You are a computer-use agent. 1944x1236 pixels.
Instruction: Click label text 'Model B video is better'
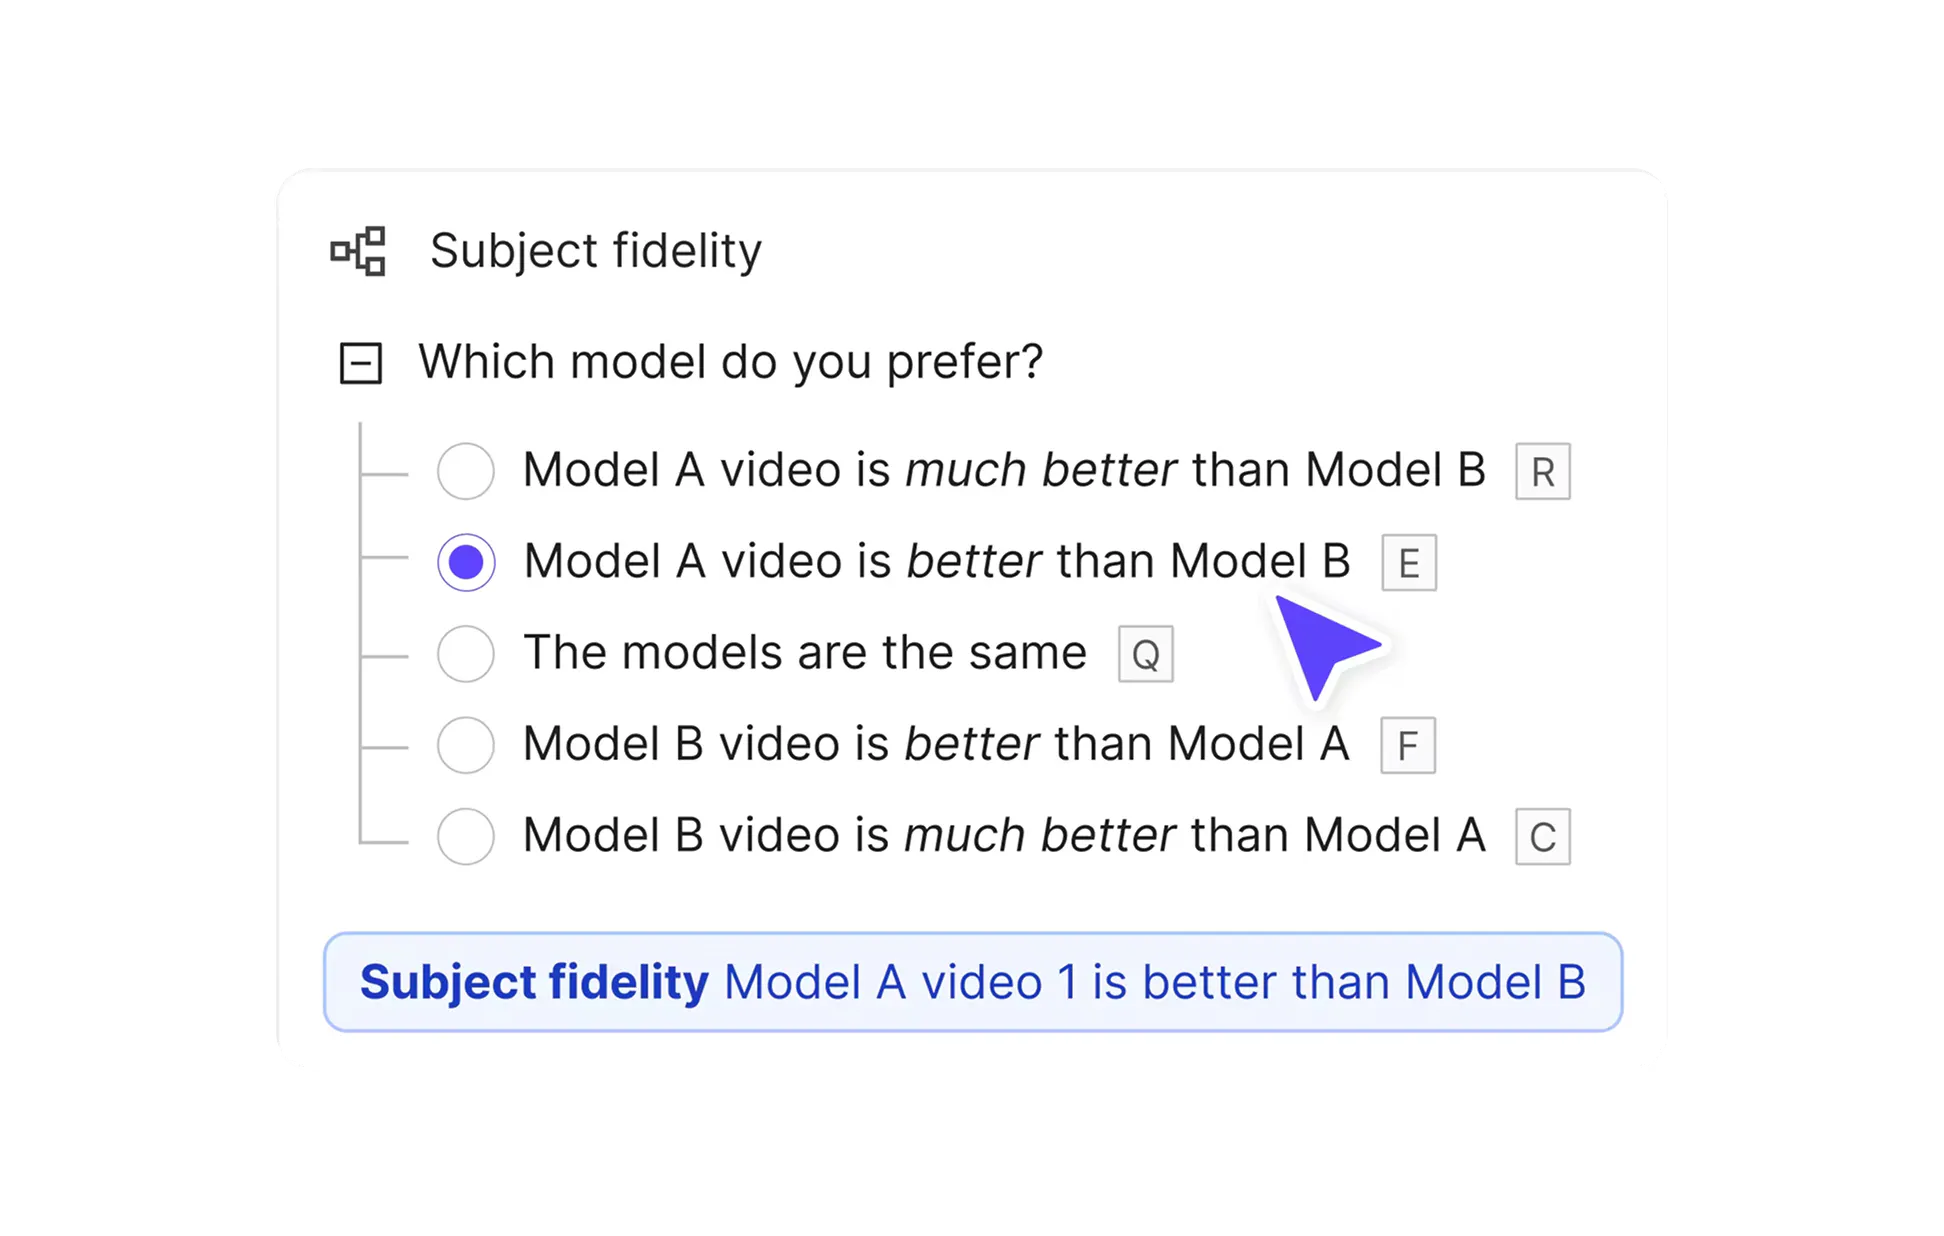click(x=935, y=744)
